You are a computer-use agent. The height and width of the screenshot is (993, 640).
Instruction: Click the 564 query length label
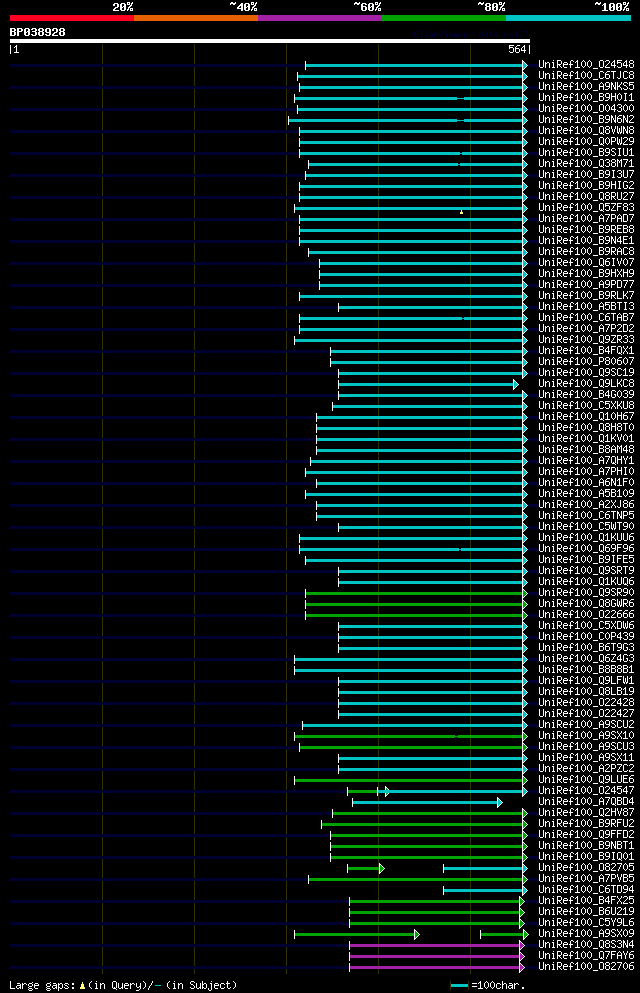[517, 49]
